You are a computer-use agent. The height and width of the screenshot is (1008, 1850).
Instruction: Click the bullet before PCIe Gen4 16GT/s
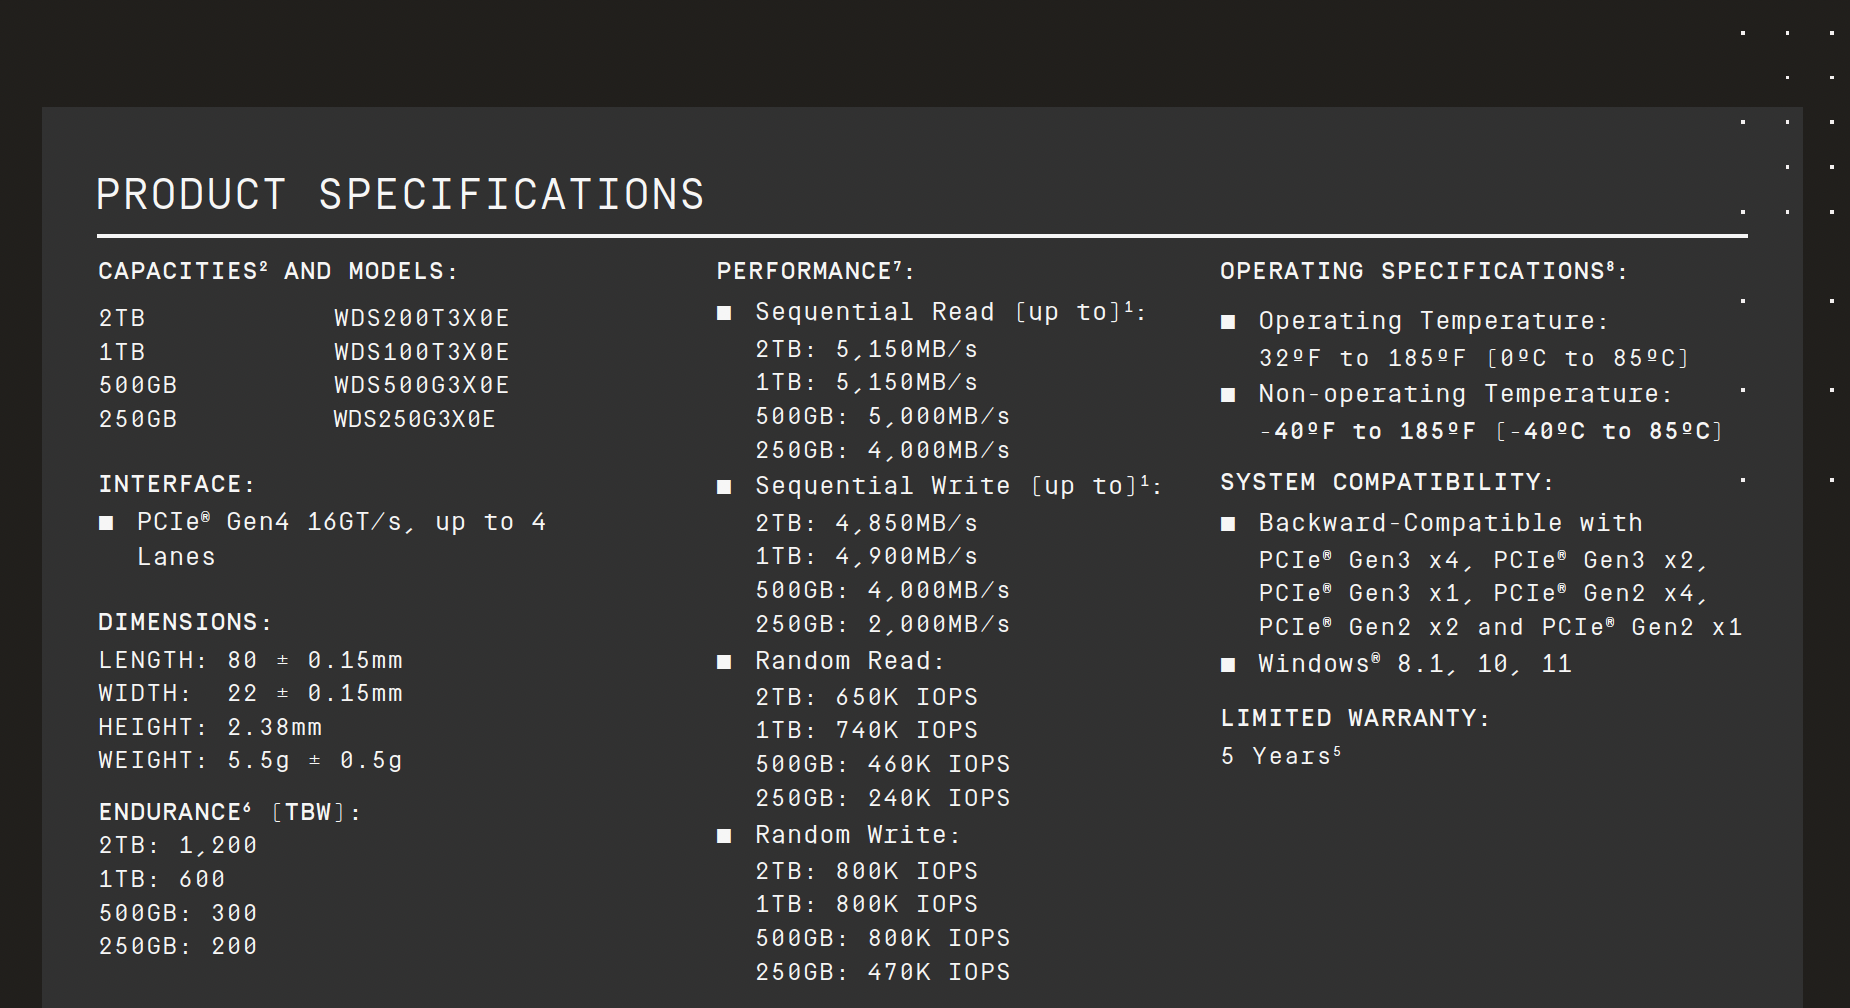tap(106, 523)
